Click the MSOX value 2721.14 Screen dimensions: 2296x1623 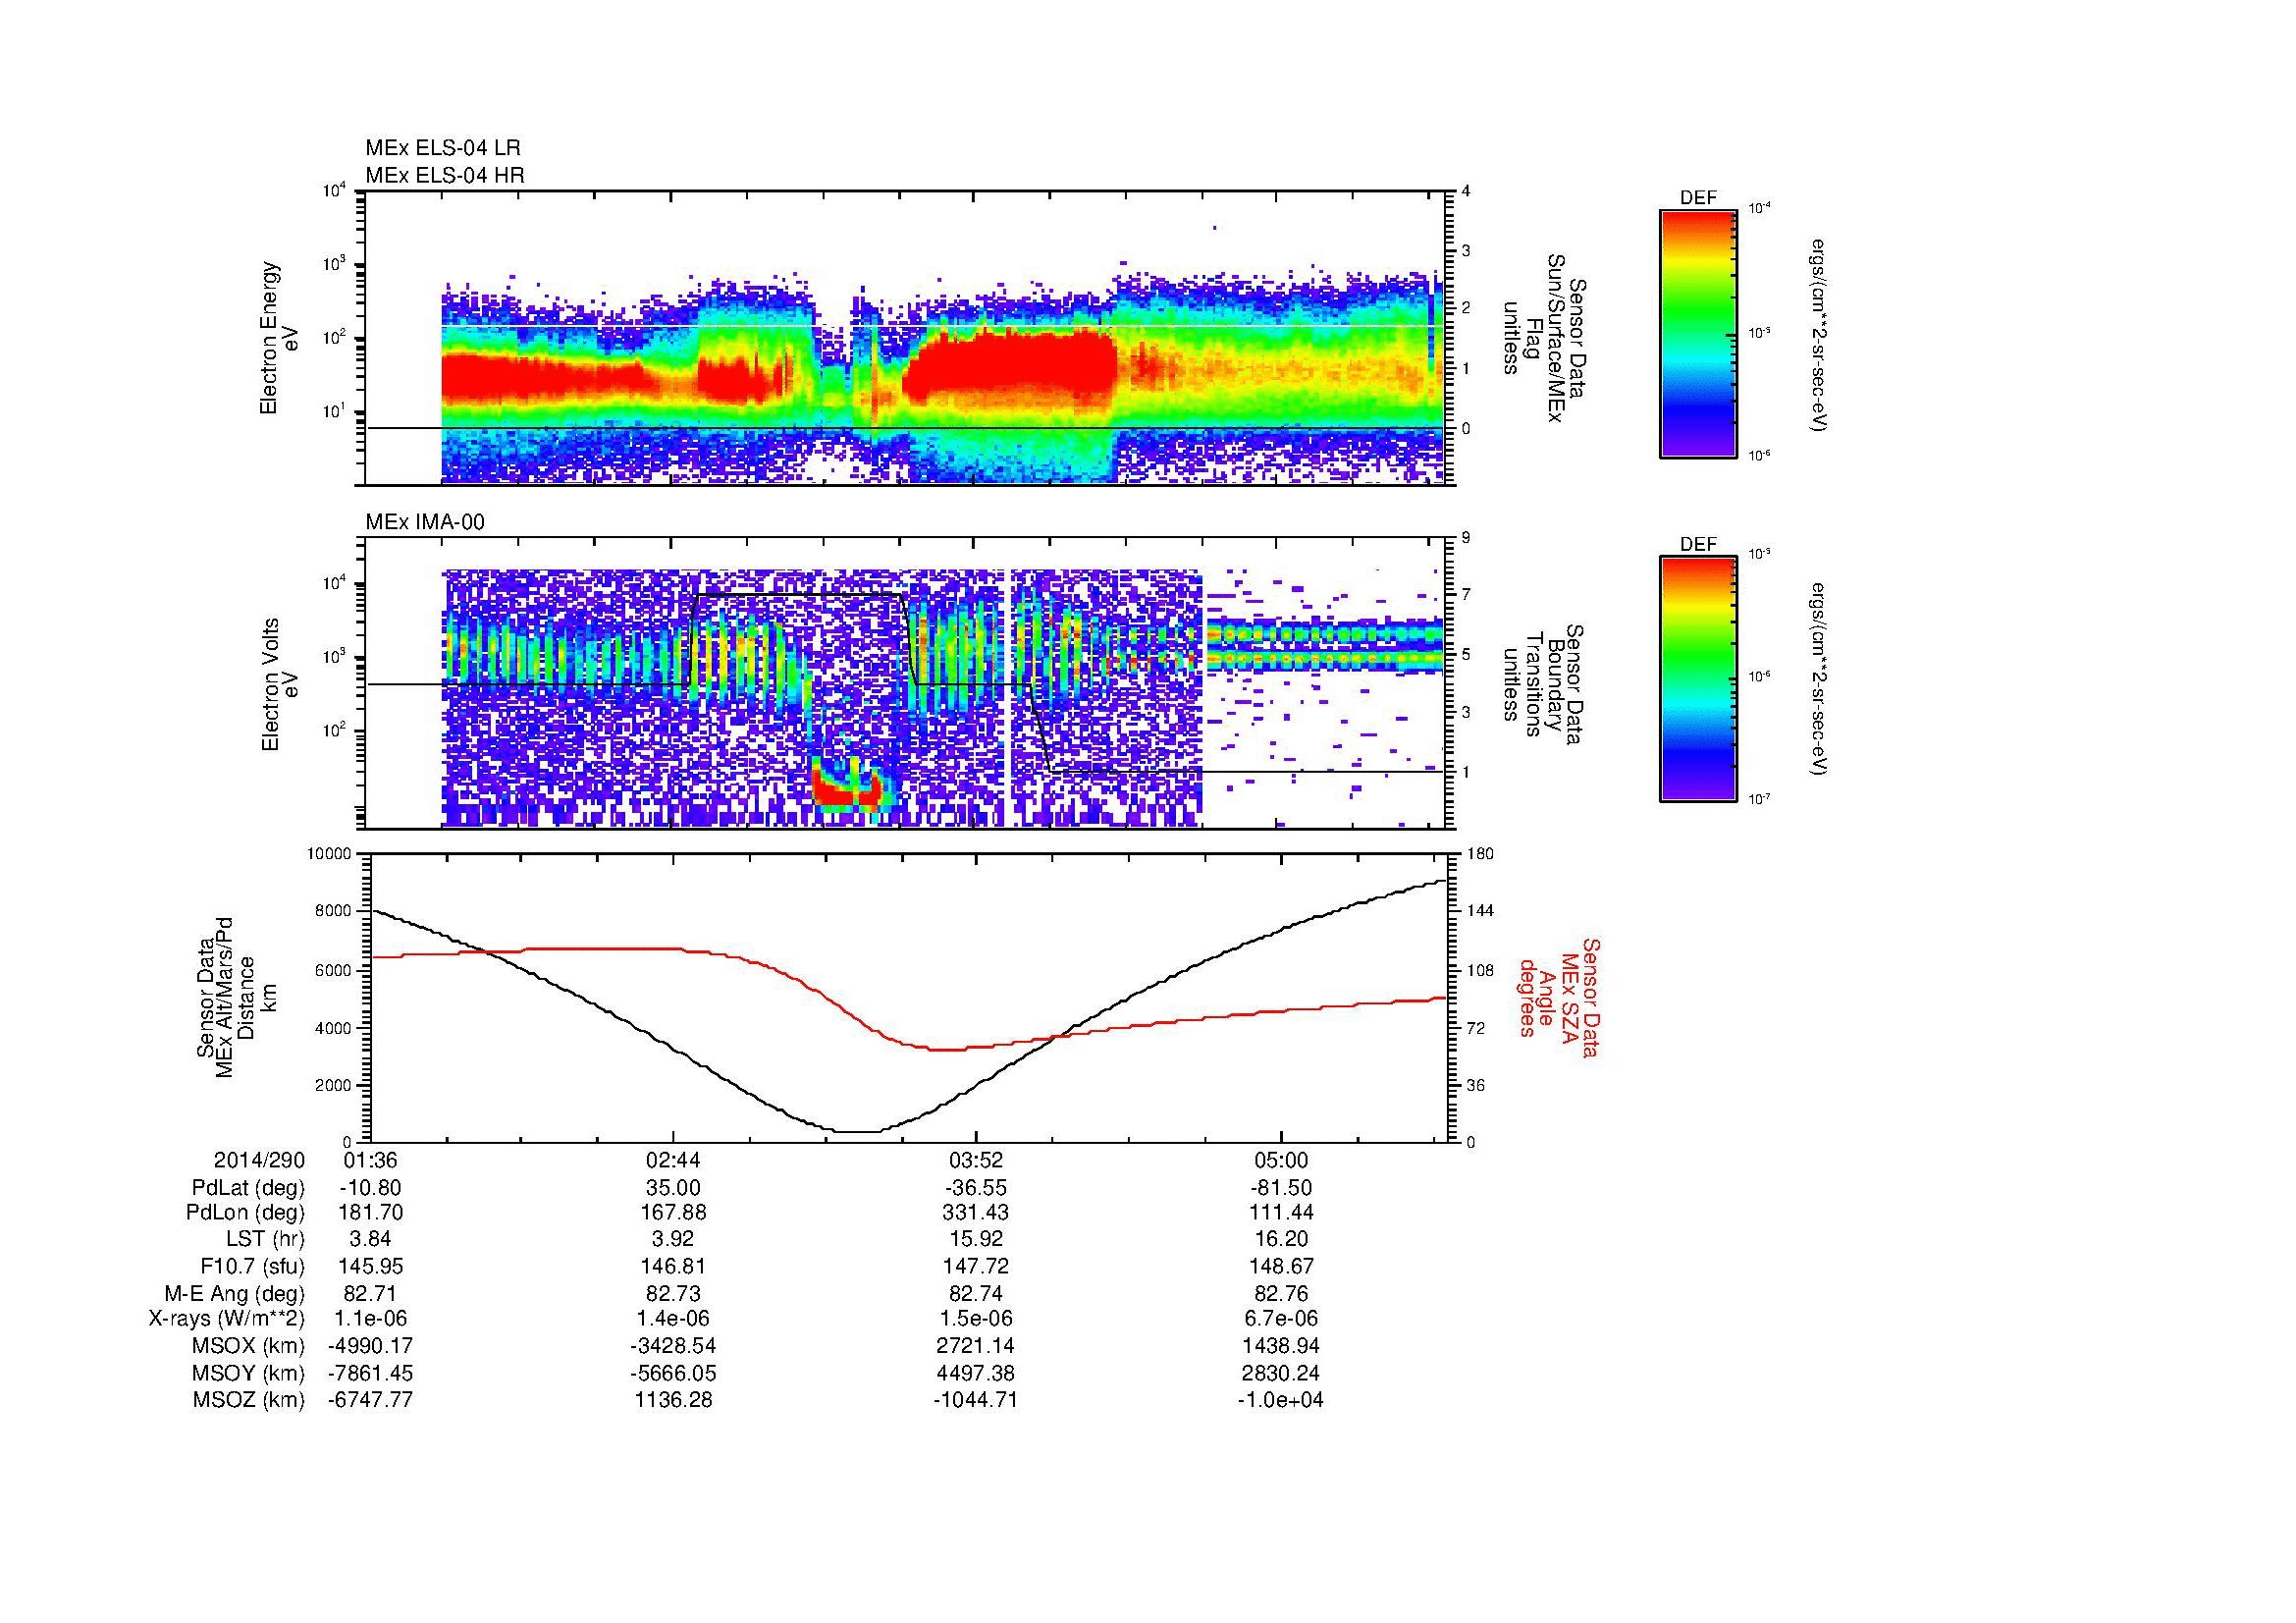(x=976, y=1346)
